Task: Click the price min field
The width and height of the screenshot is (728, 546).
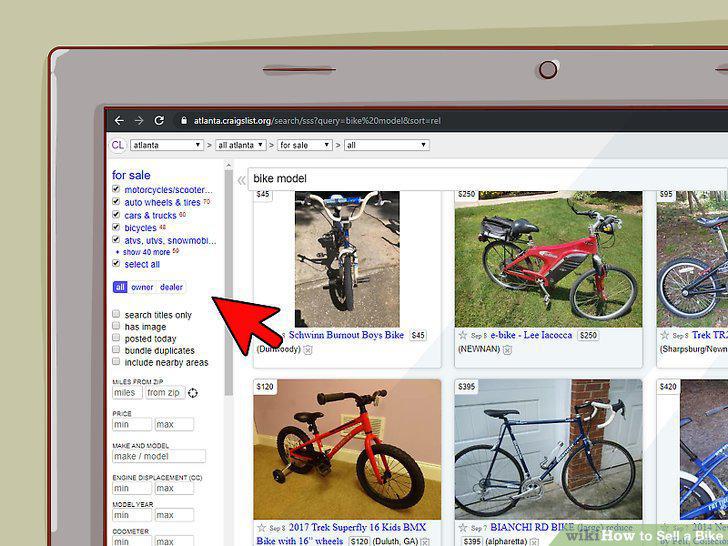Action: [132, 425]
